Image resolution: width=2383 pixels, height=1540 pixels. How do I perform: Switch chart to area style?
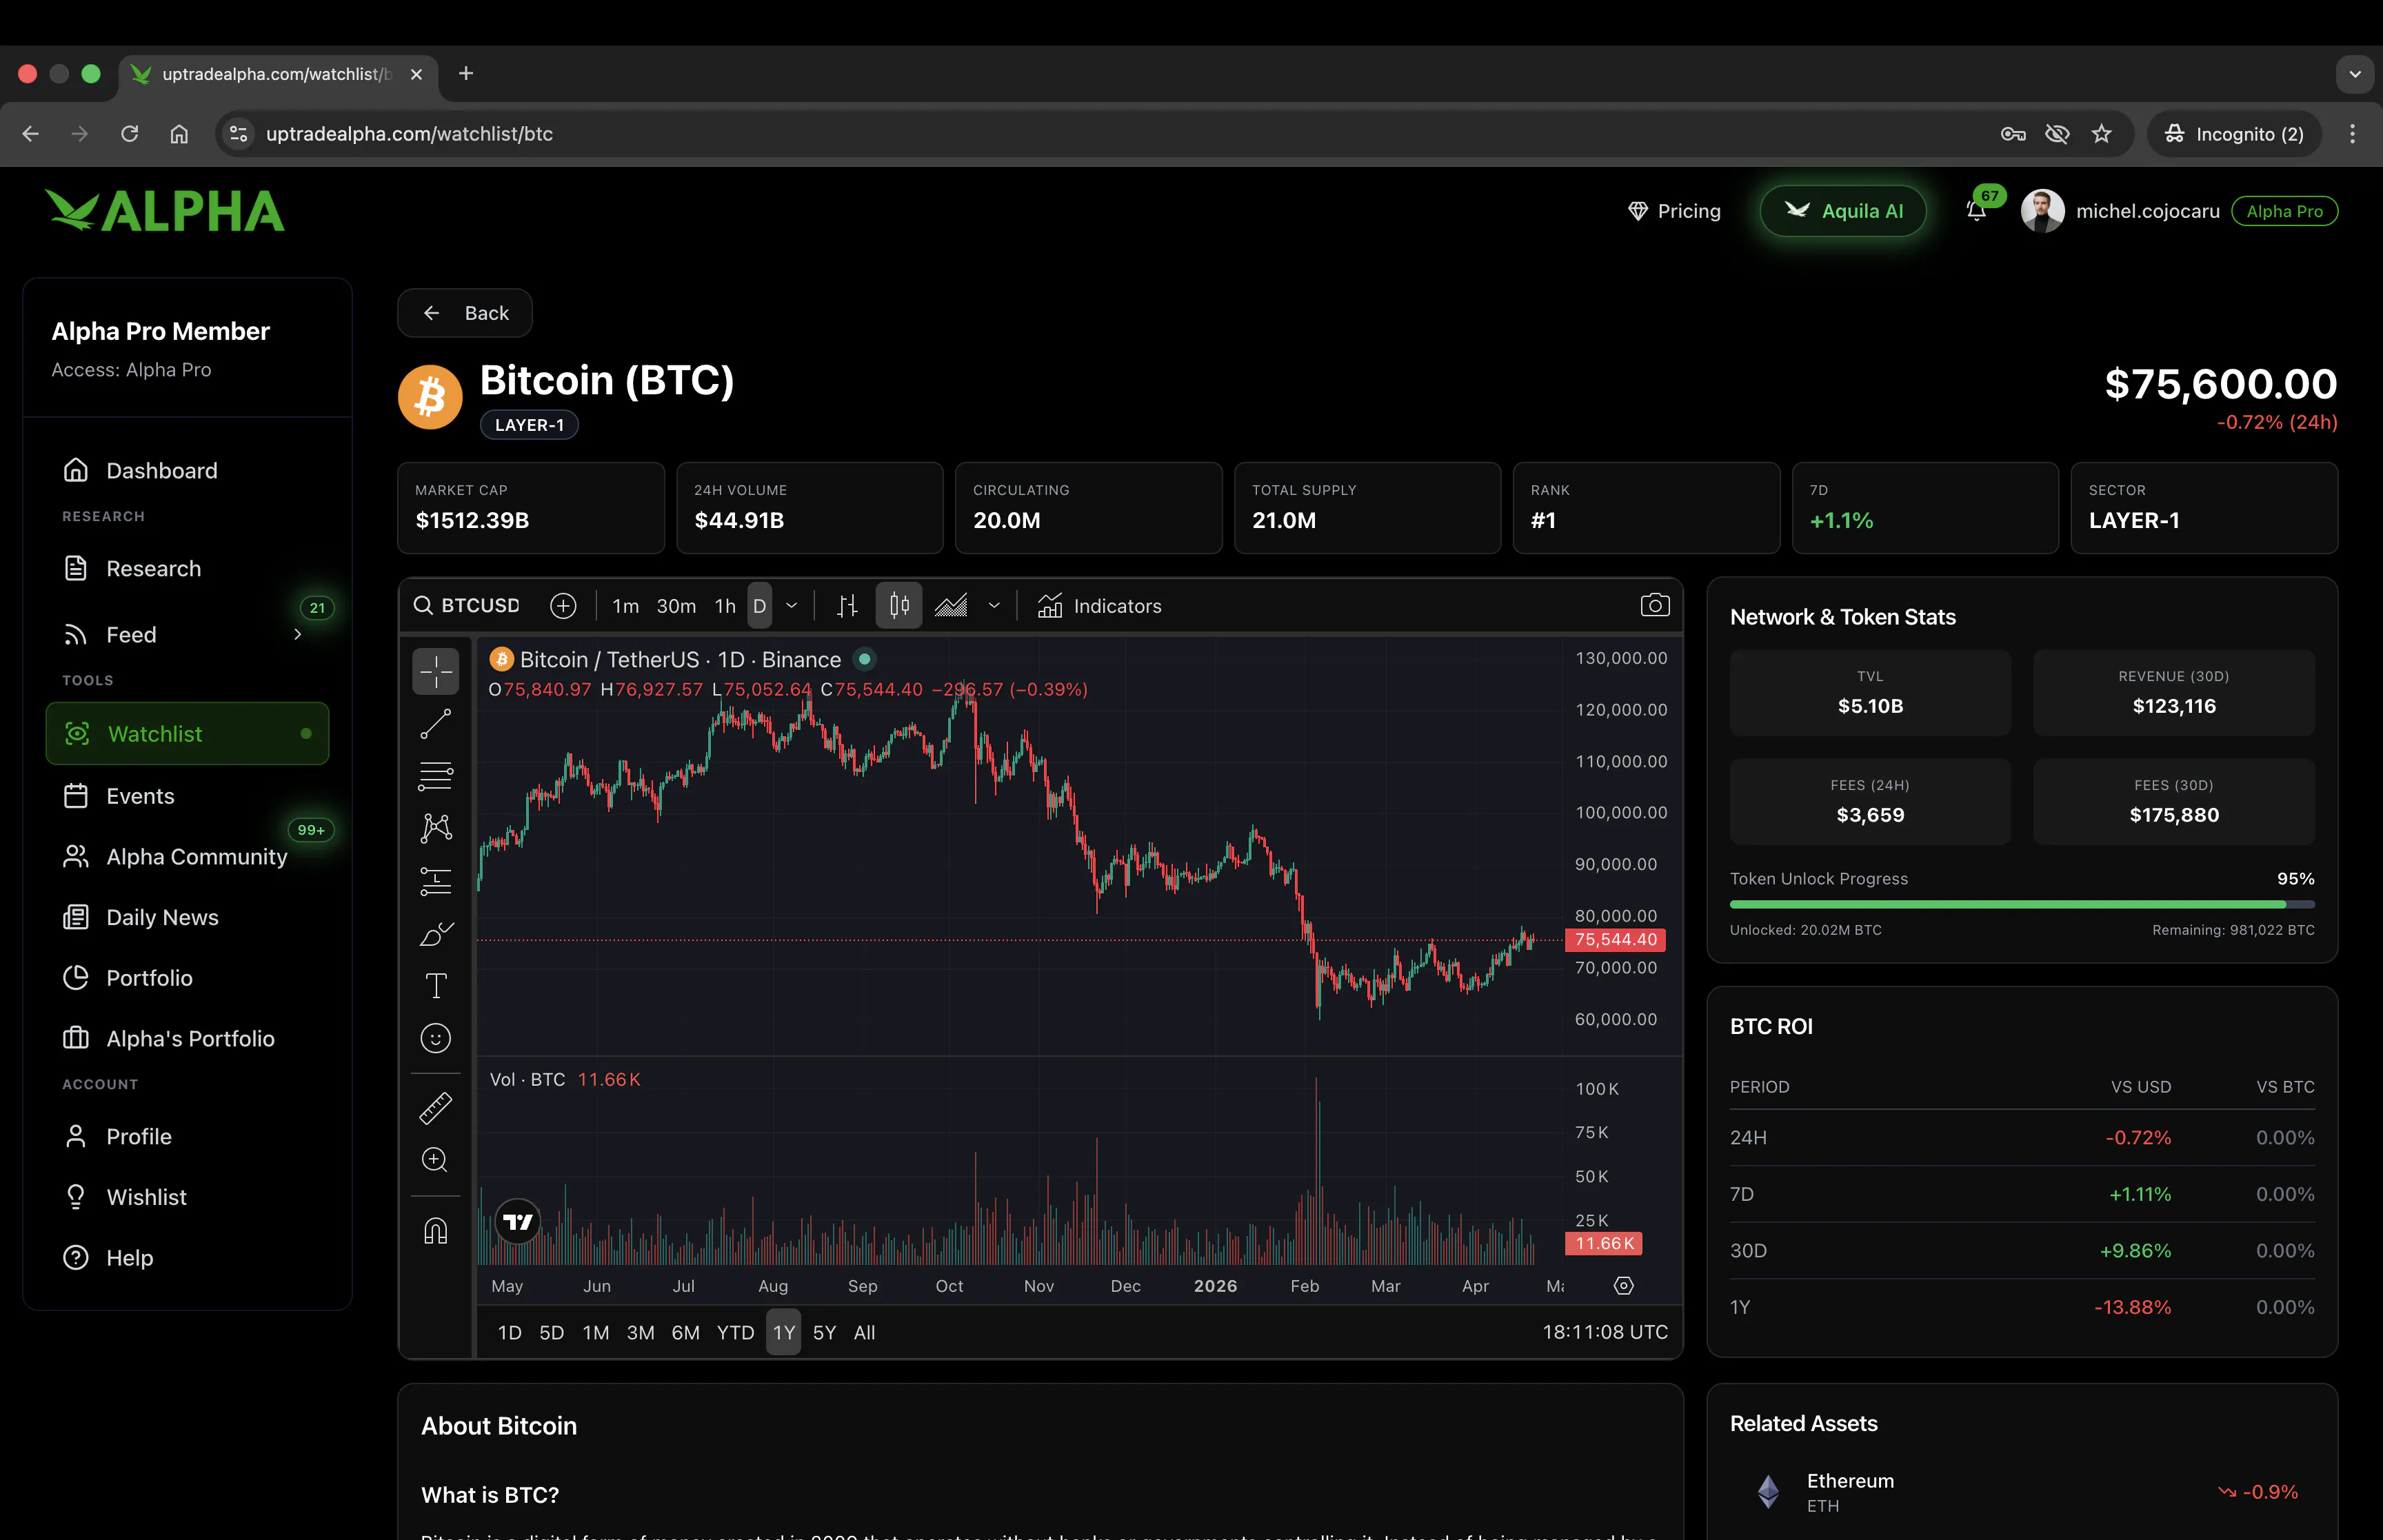tap(951, 606)
